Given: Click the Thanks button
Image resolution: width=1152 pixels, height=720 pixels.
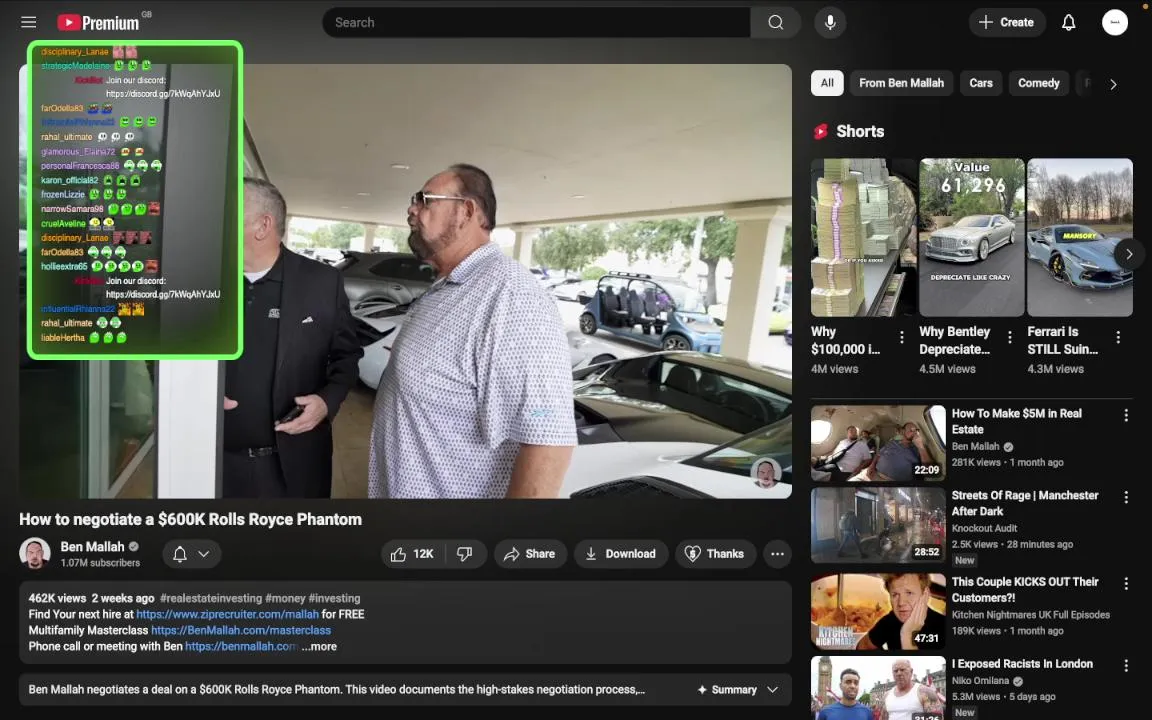Looking at the screenshot, I should point(715,554).
